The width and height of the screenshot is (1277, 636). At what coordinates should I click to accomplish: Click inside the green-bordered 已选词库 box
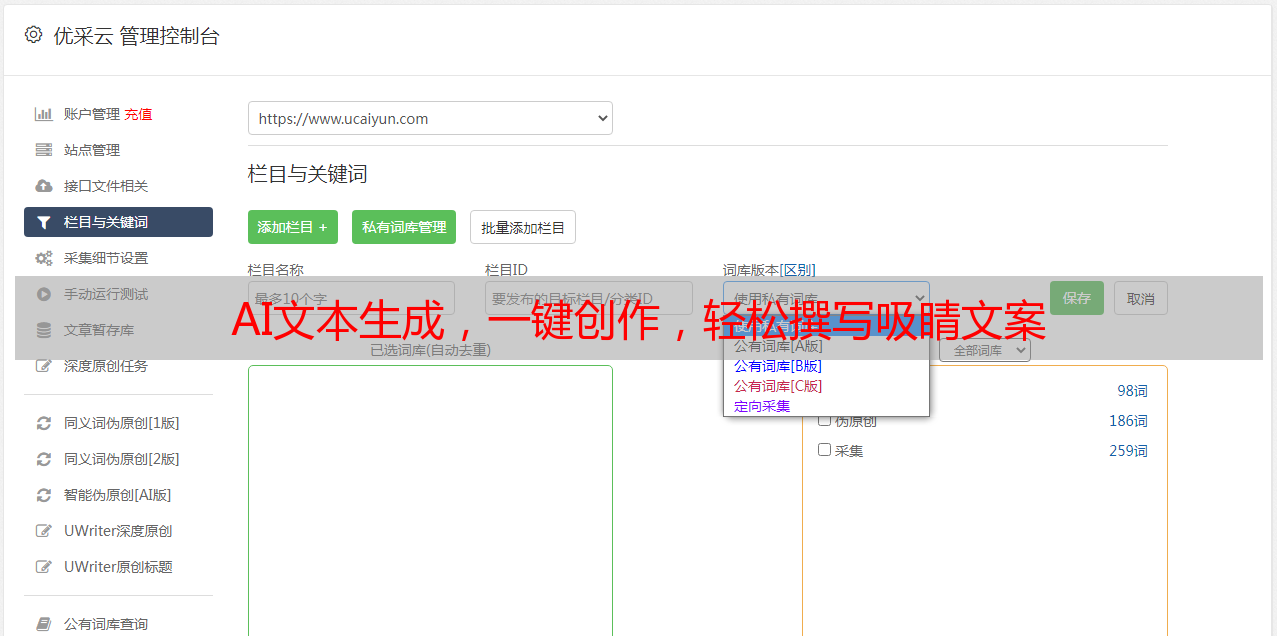[430, 500]
